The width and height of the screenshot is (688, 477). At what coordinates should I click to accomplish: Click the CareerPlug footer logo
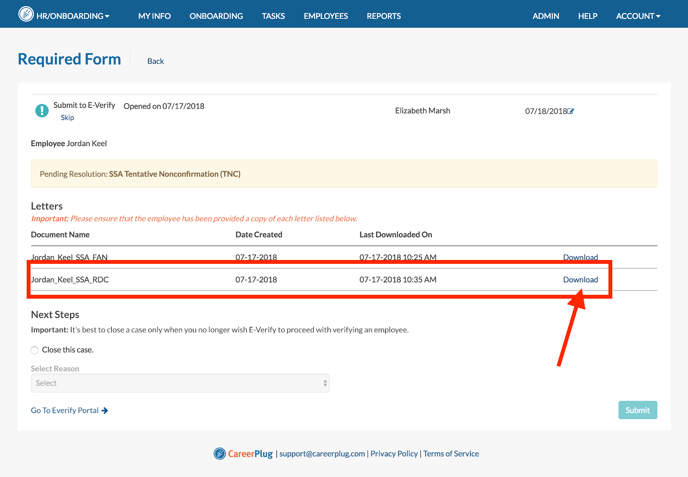pos(243,453)
